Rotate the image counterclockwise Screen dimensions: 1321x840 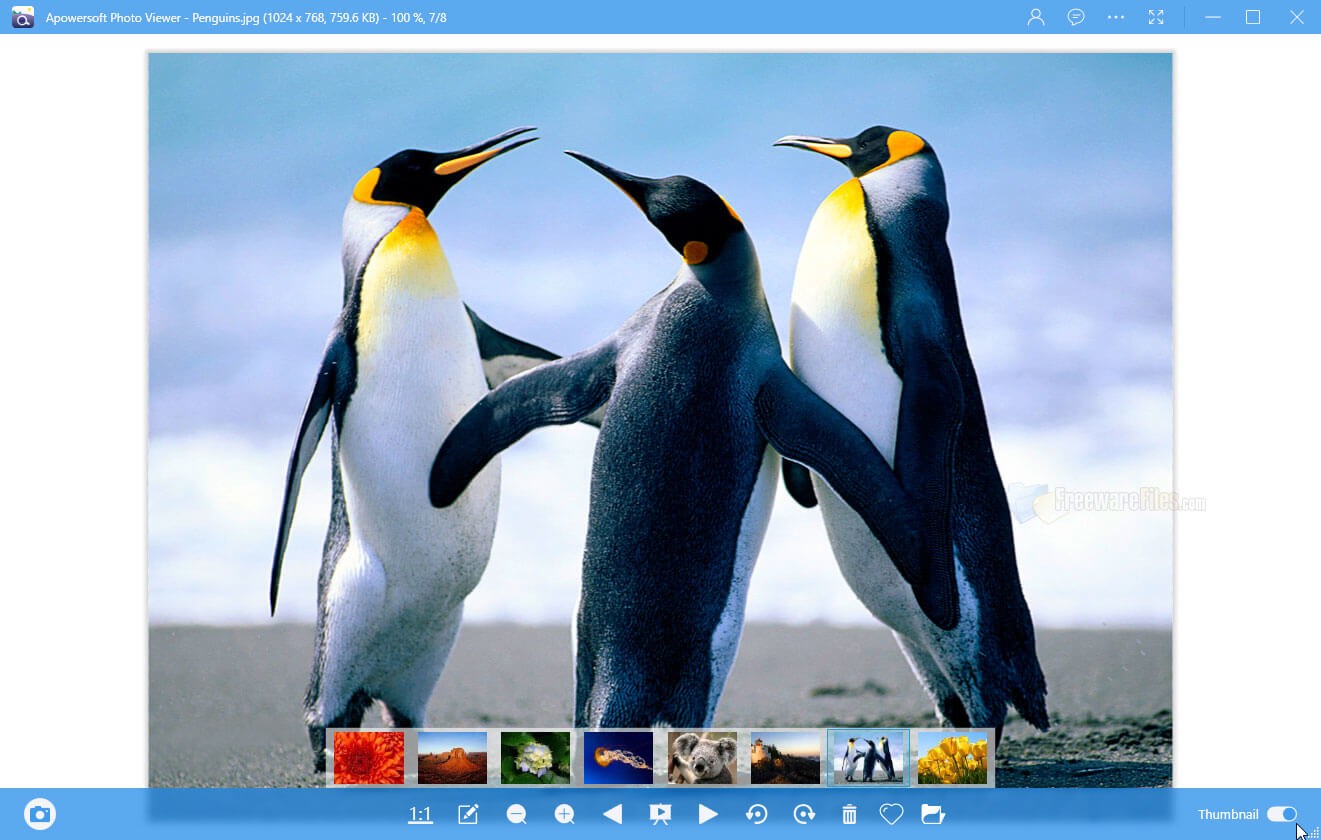click(x=757, y=814)
